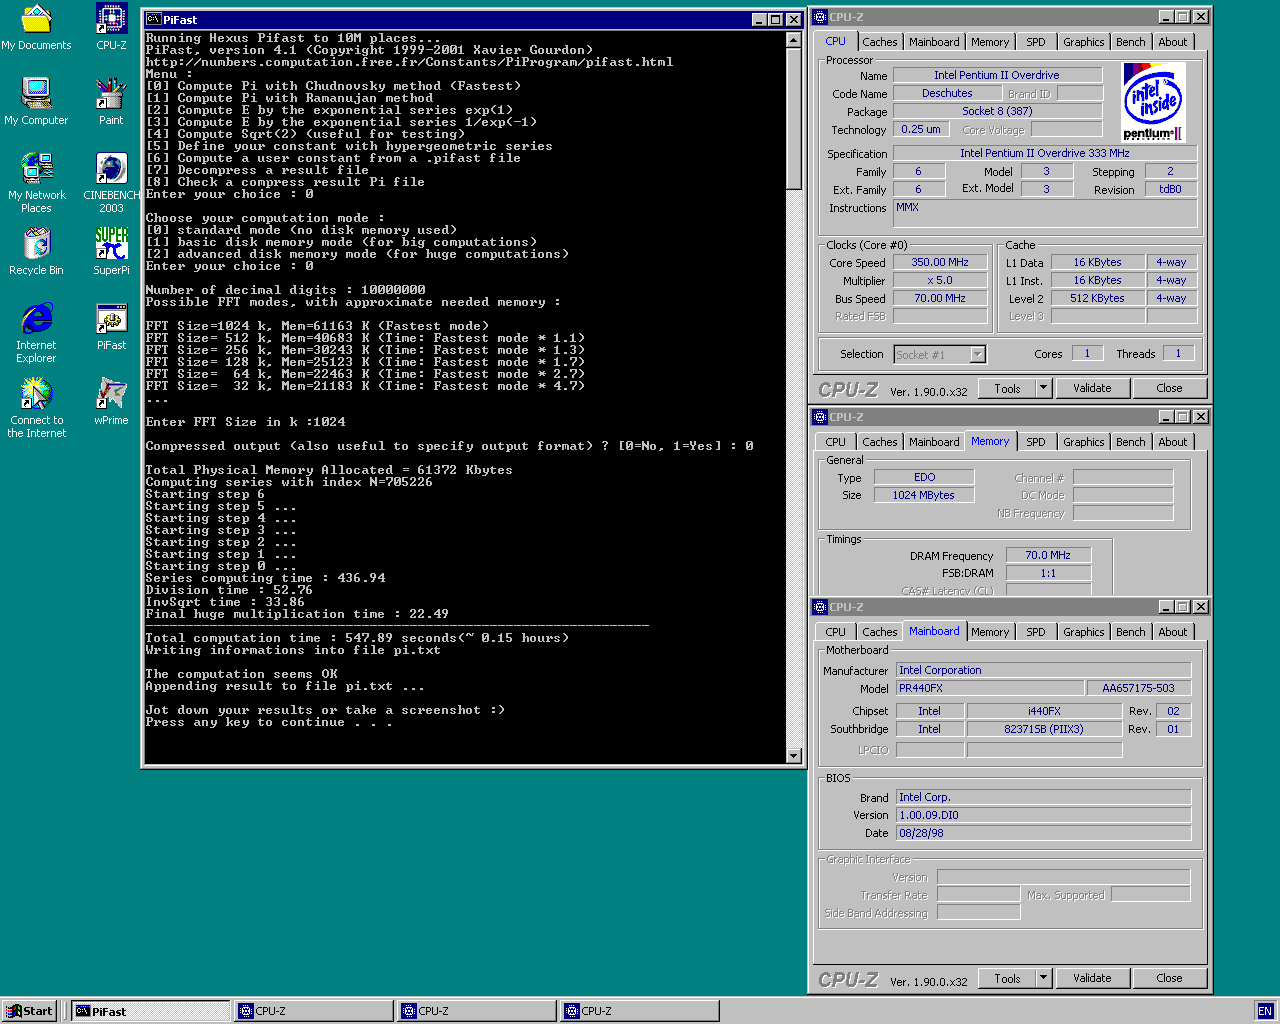
Task: Open My Documents desktop icon
Action: pos(36,27)
